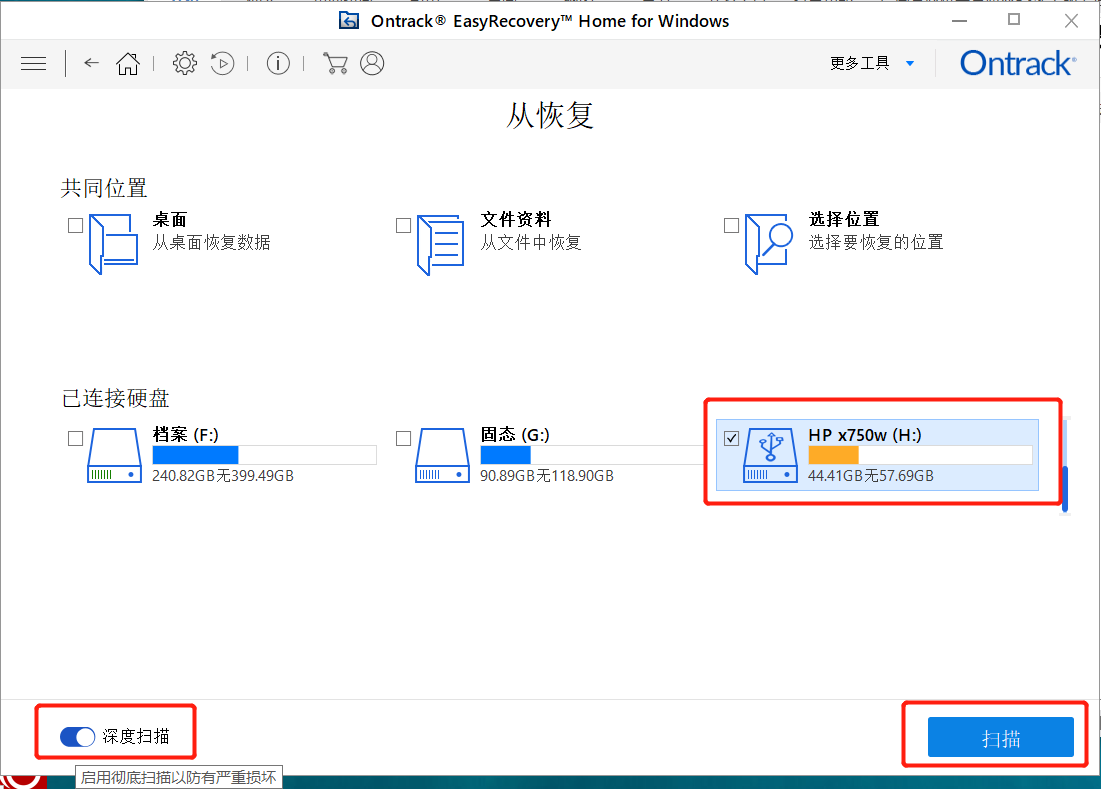Check the 桌面 checkbox

[75, 225]
